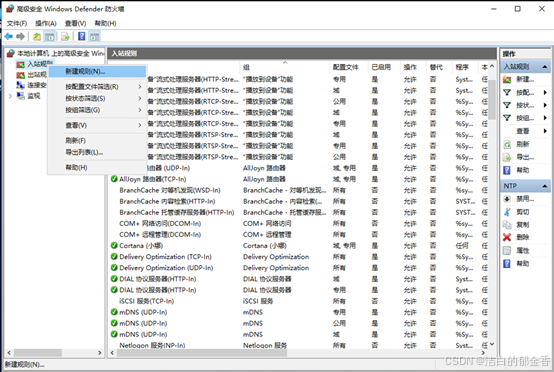Click 导出... export list in actions pane
Viewport: 554px width, 372px height.
click(x=525, y=157)
